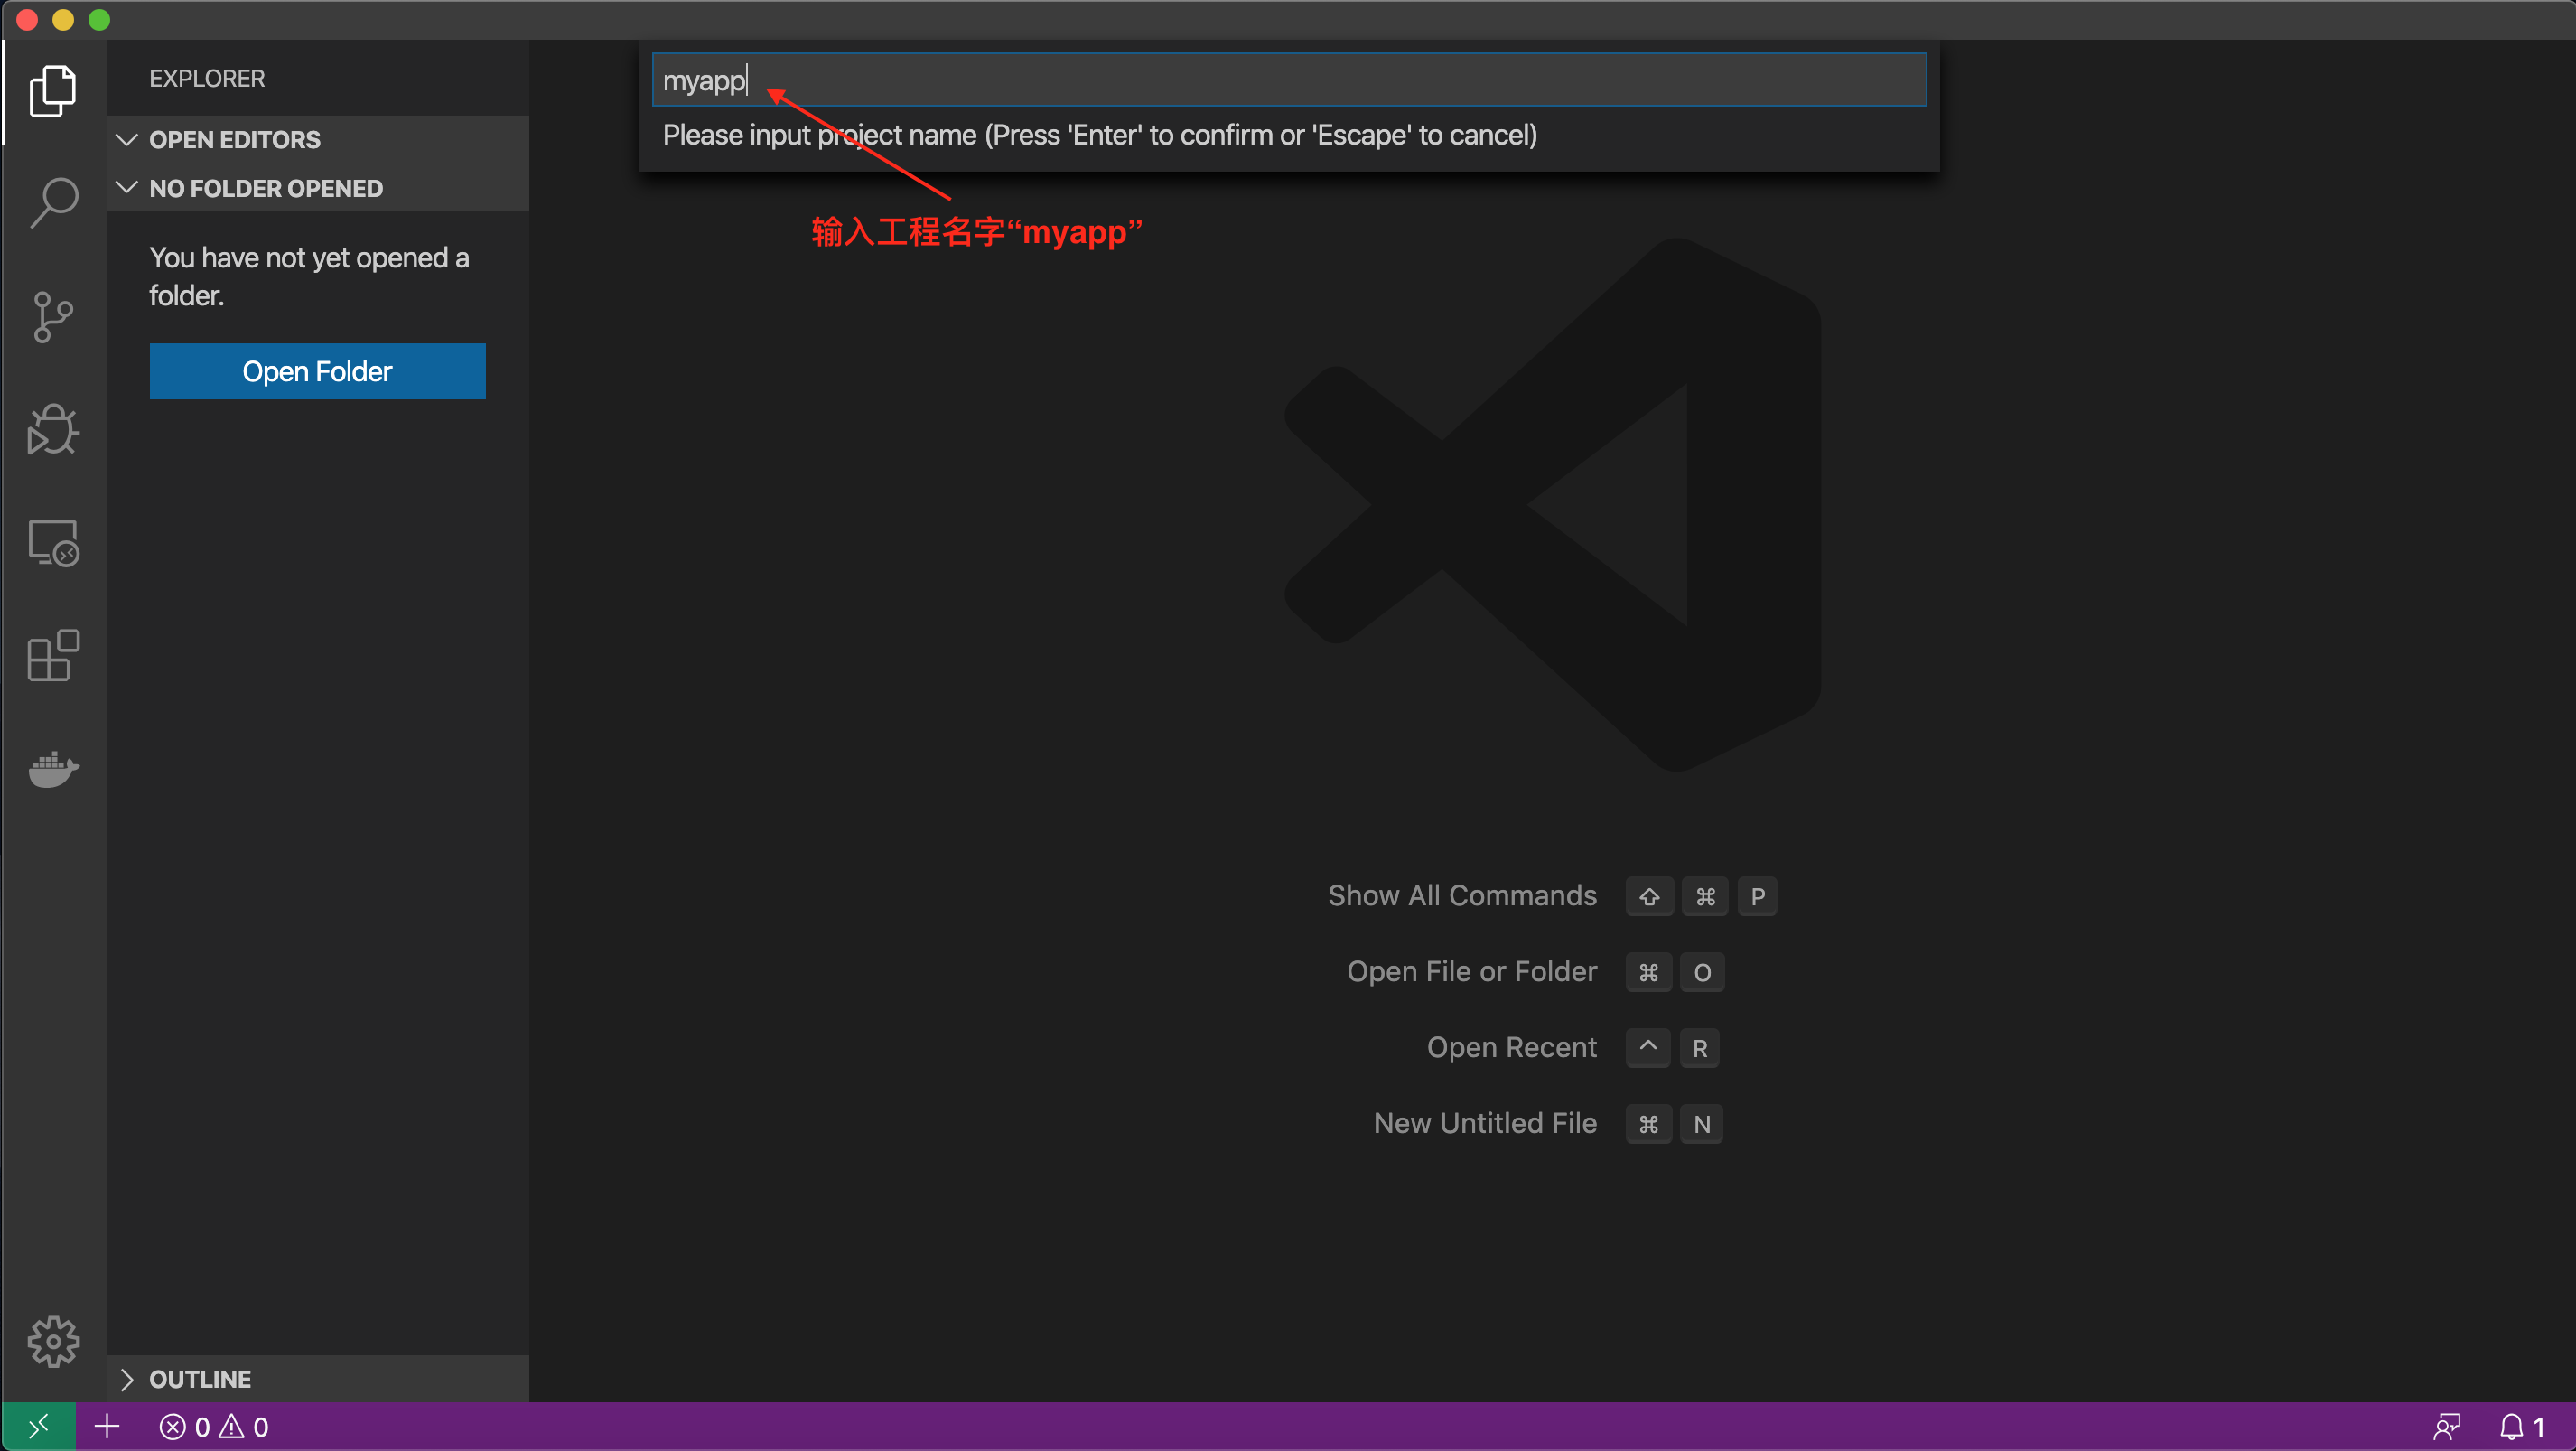2576x1451 pixels.
Task: Expand the OUTLINE section
Action: (318, 1378)
